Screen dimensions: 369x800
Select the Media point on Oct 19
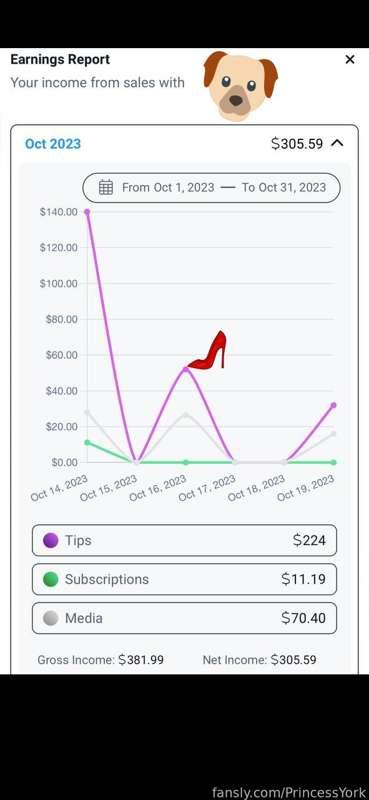tap(334, 434)
